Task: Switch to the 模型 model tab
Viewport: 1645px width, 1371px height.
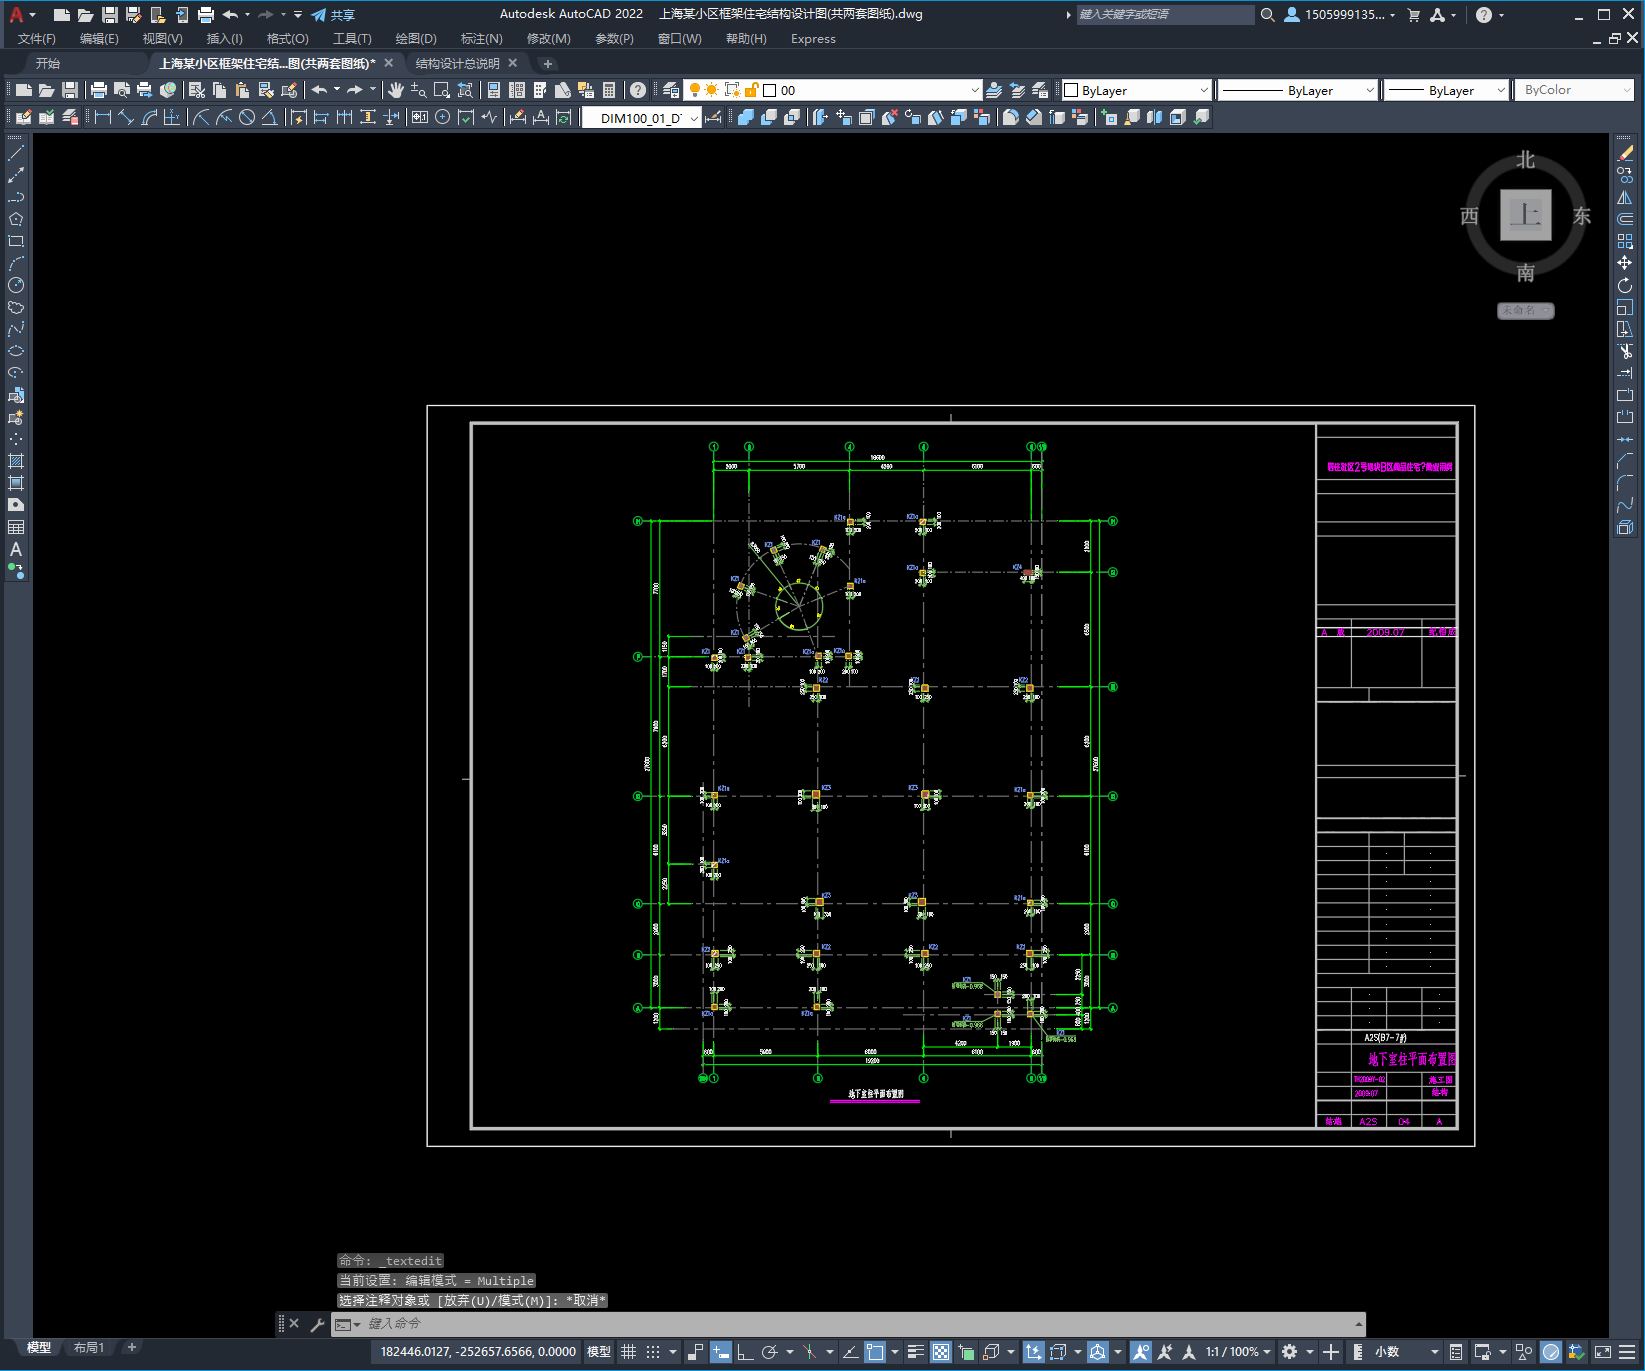Action: pos(39,1348)
